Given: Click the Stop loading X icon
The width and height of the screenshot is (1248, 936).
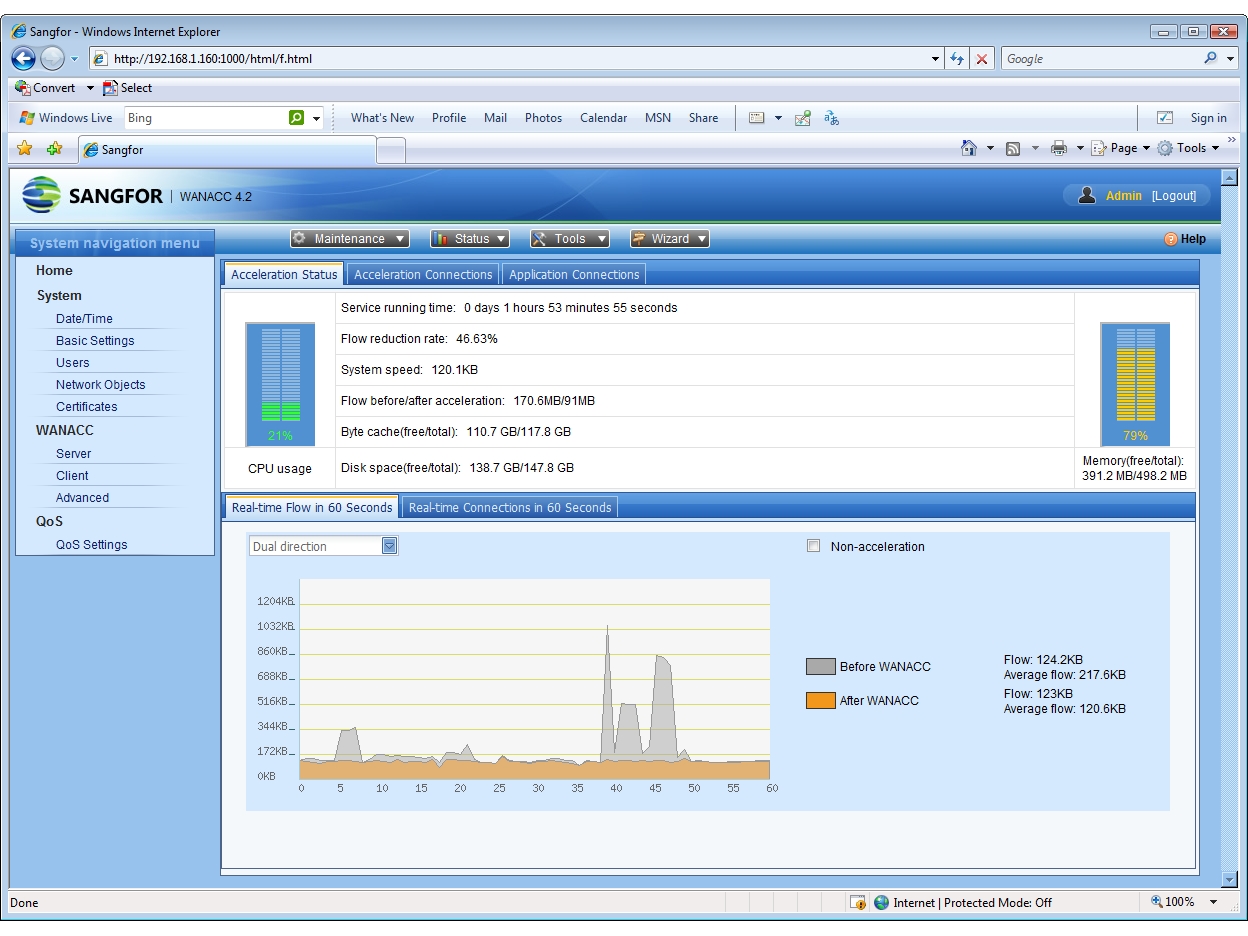Looking at the screenshot, I should [x=982, y=59].
